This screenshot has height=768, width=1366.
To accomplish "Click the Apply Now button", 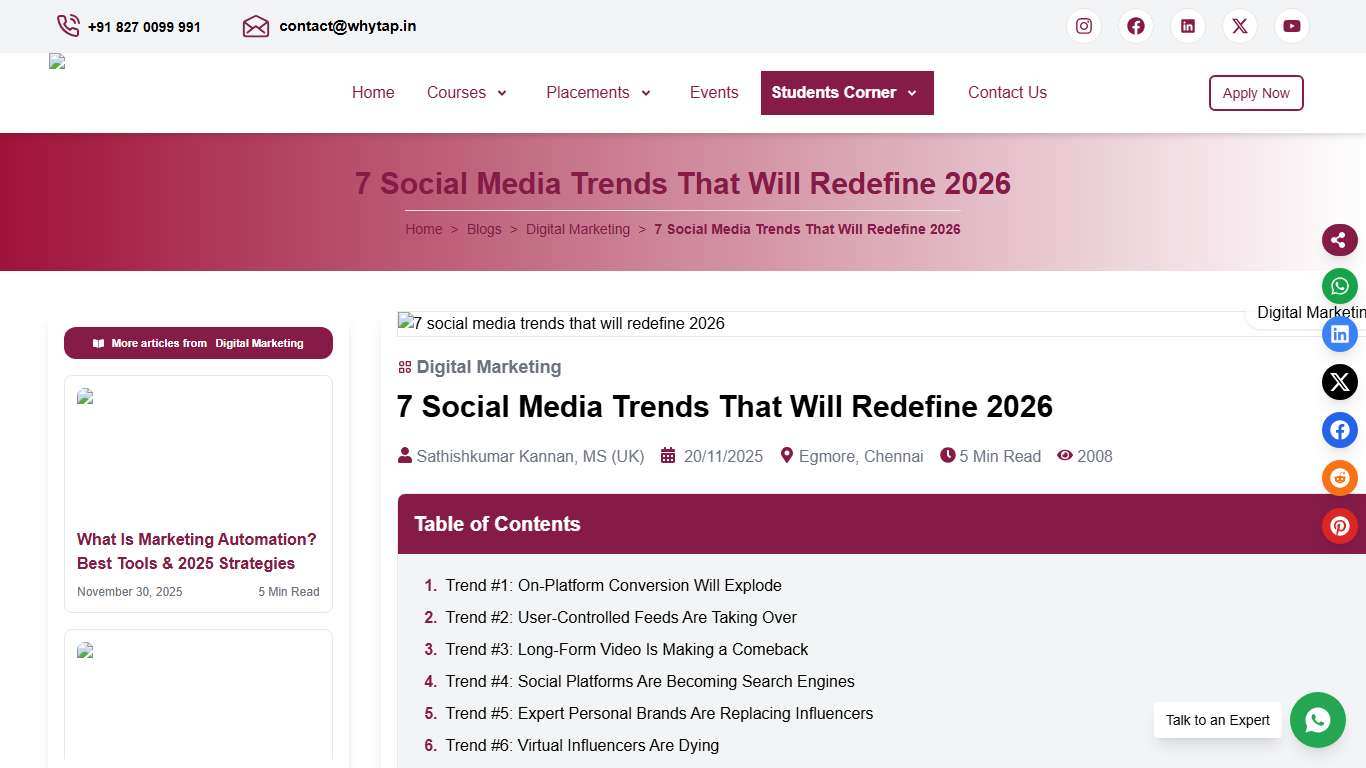I will coord(1256,93).
